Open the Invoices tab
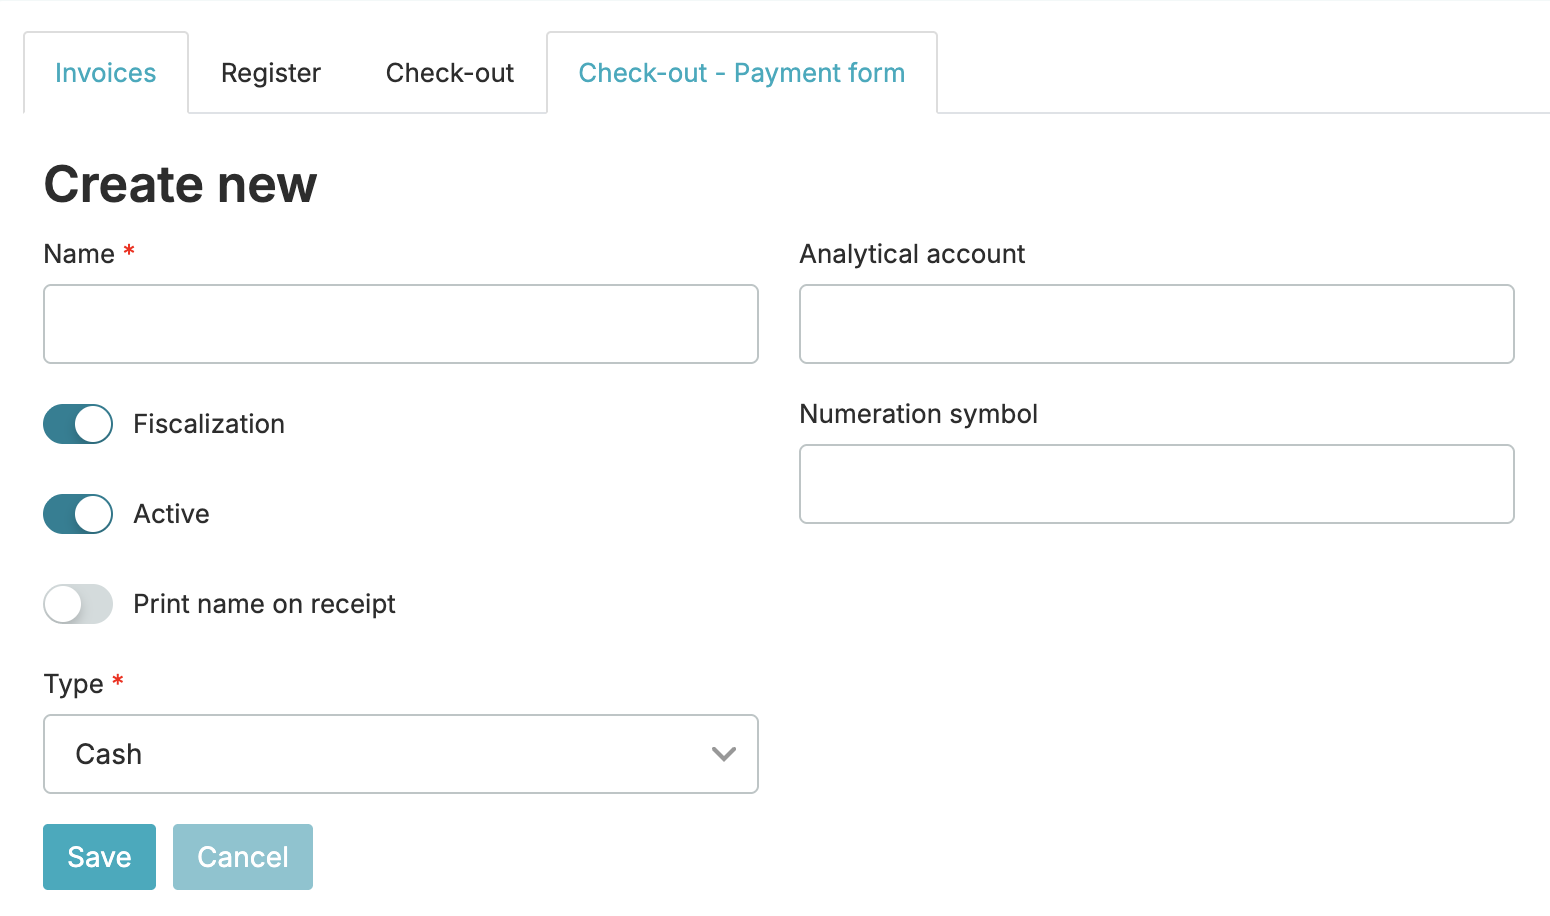This screenshot has height=916, width=1550. point(105,73)
